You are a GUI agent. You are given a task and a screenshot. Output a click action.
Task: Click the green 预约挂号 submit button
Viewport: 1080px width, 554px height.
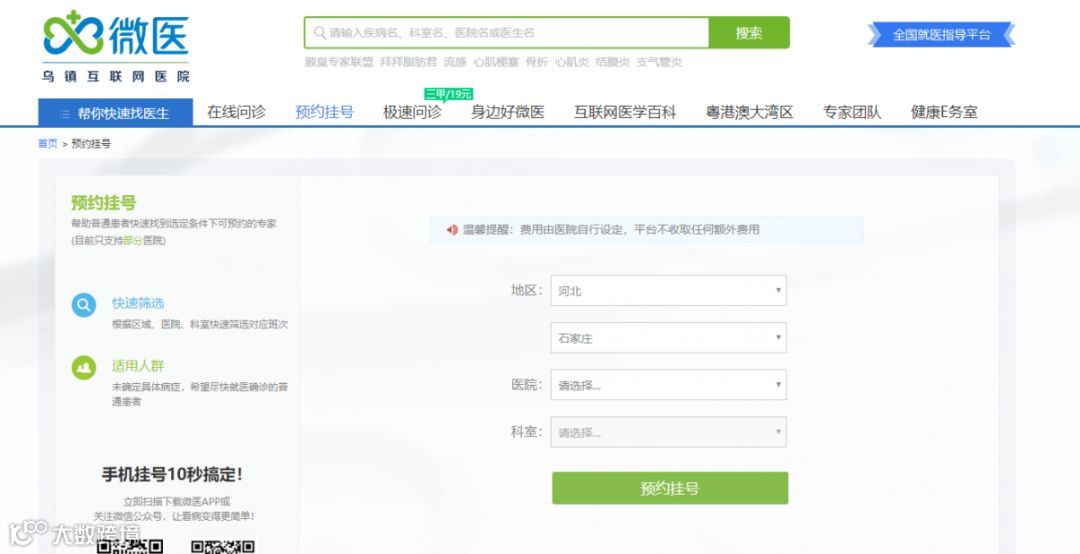tap(669, 488)
